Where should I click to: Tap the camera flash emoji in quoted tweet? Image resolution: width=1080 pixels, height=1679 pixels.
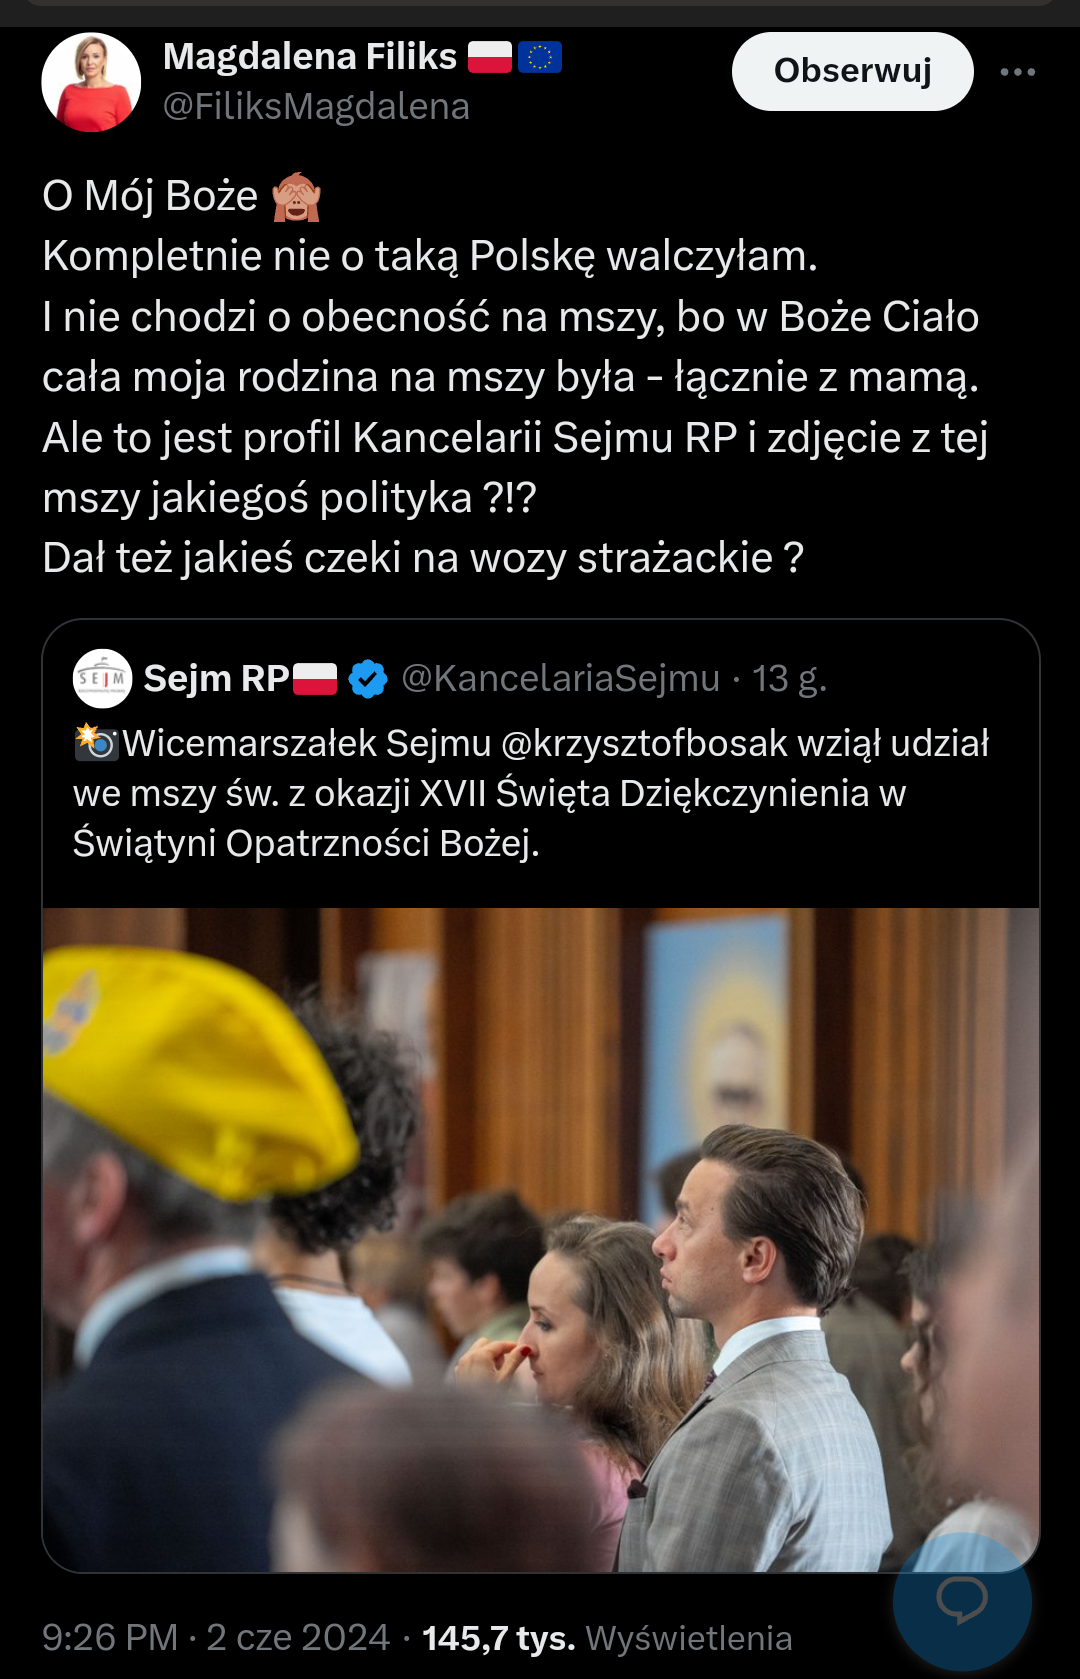coord(97,743)
